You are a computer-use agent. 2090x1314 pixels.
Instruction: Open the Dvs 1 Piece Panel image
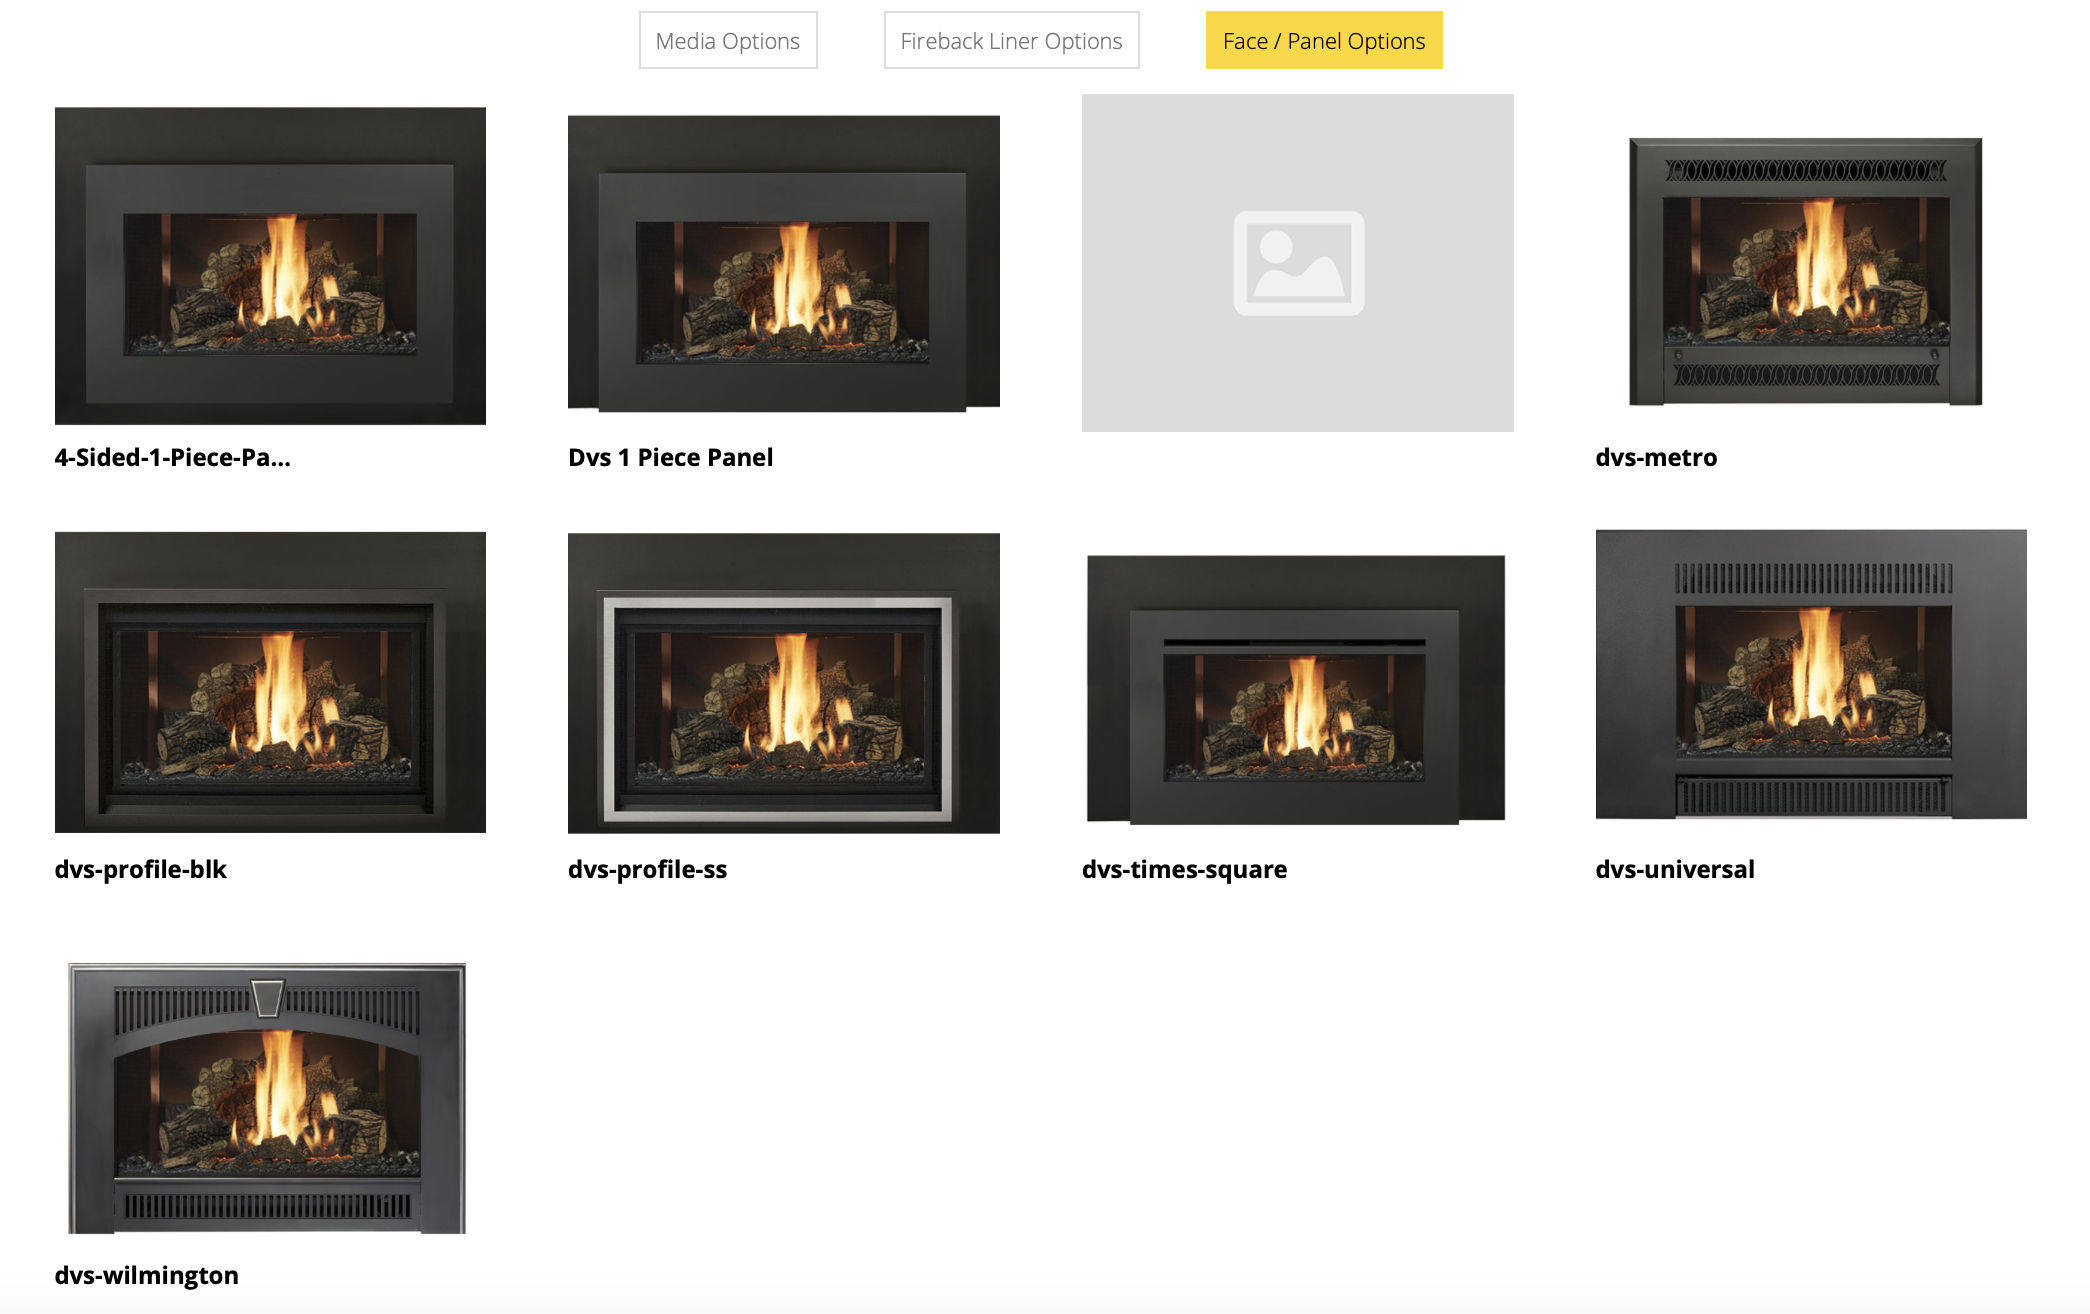click(784, 263)
